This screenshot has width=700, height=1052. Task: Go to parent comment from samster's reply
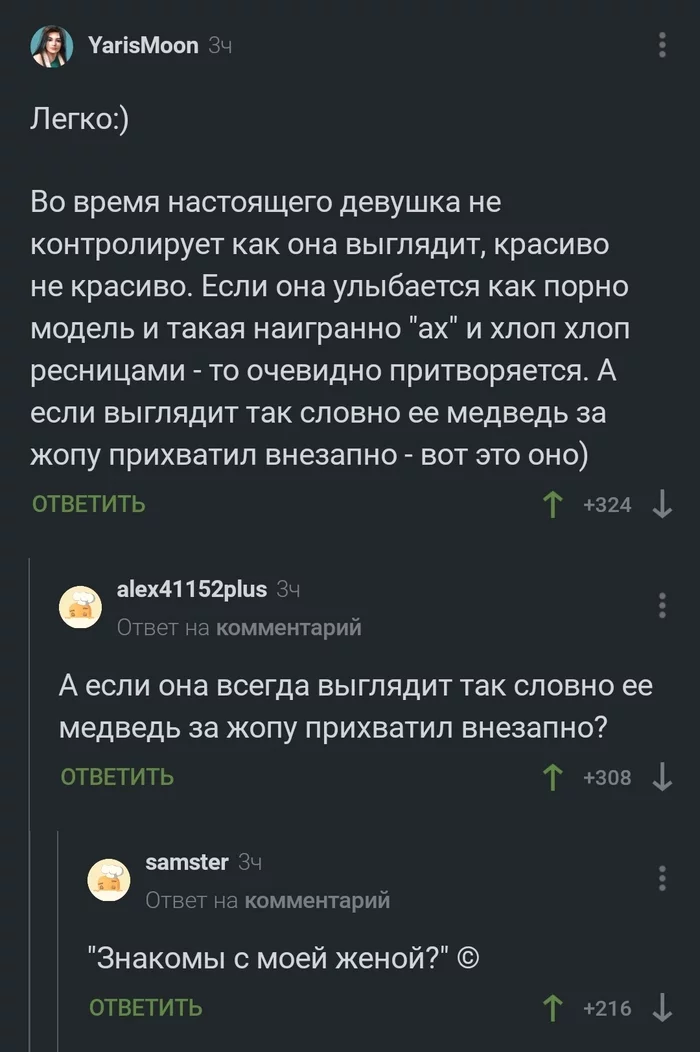click(x=317, y=900)
